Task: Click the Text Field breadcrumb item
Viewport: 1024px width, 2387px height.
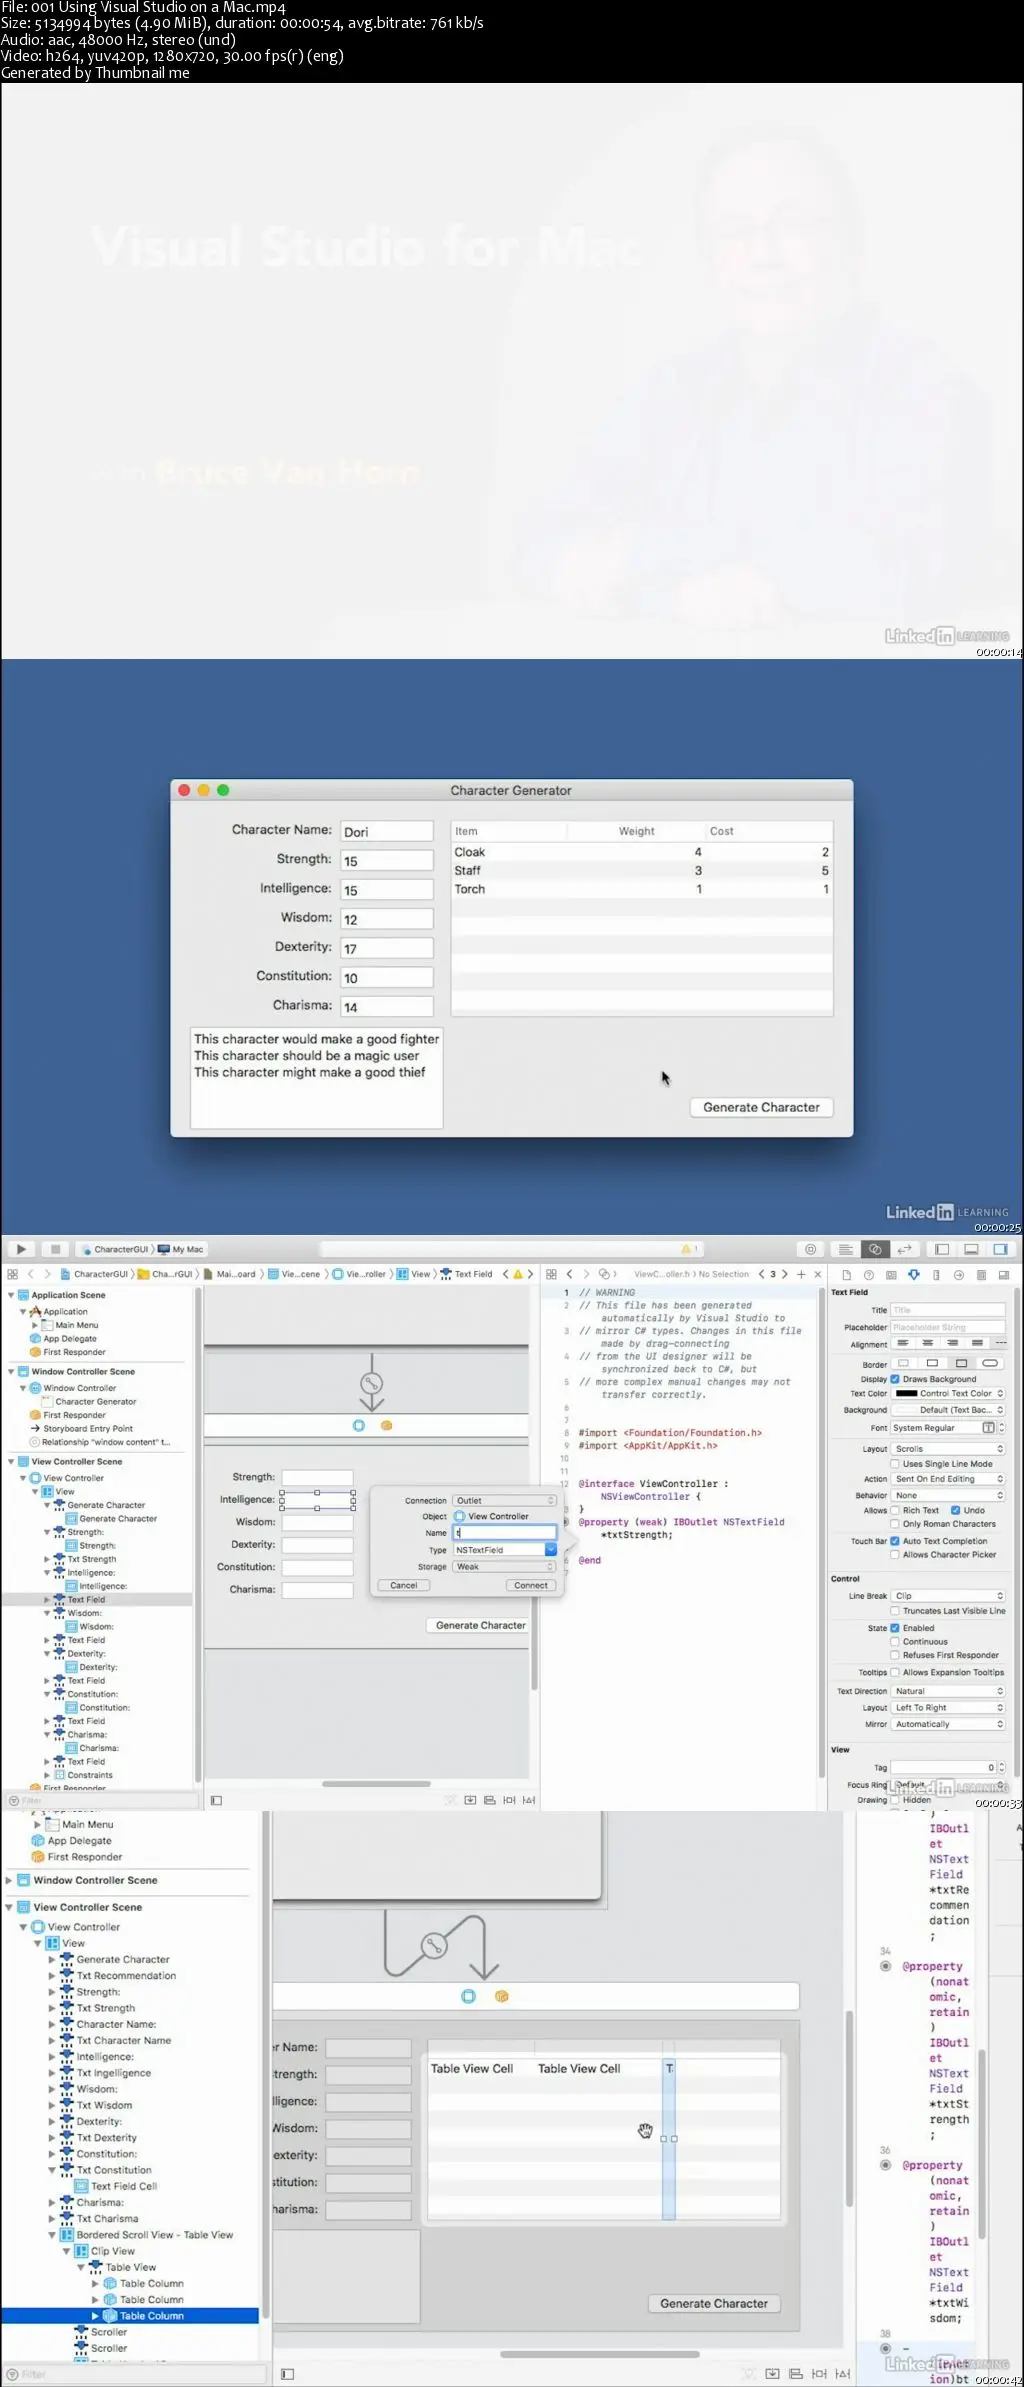Action: tap(466, 1274)
